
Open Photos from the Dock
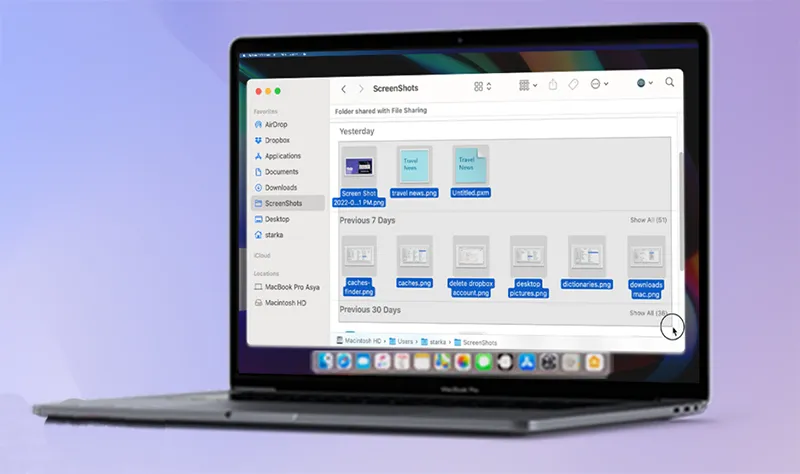(463, 362)
